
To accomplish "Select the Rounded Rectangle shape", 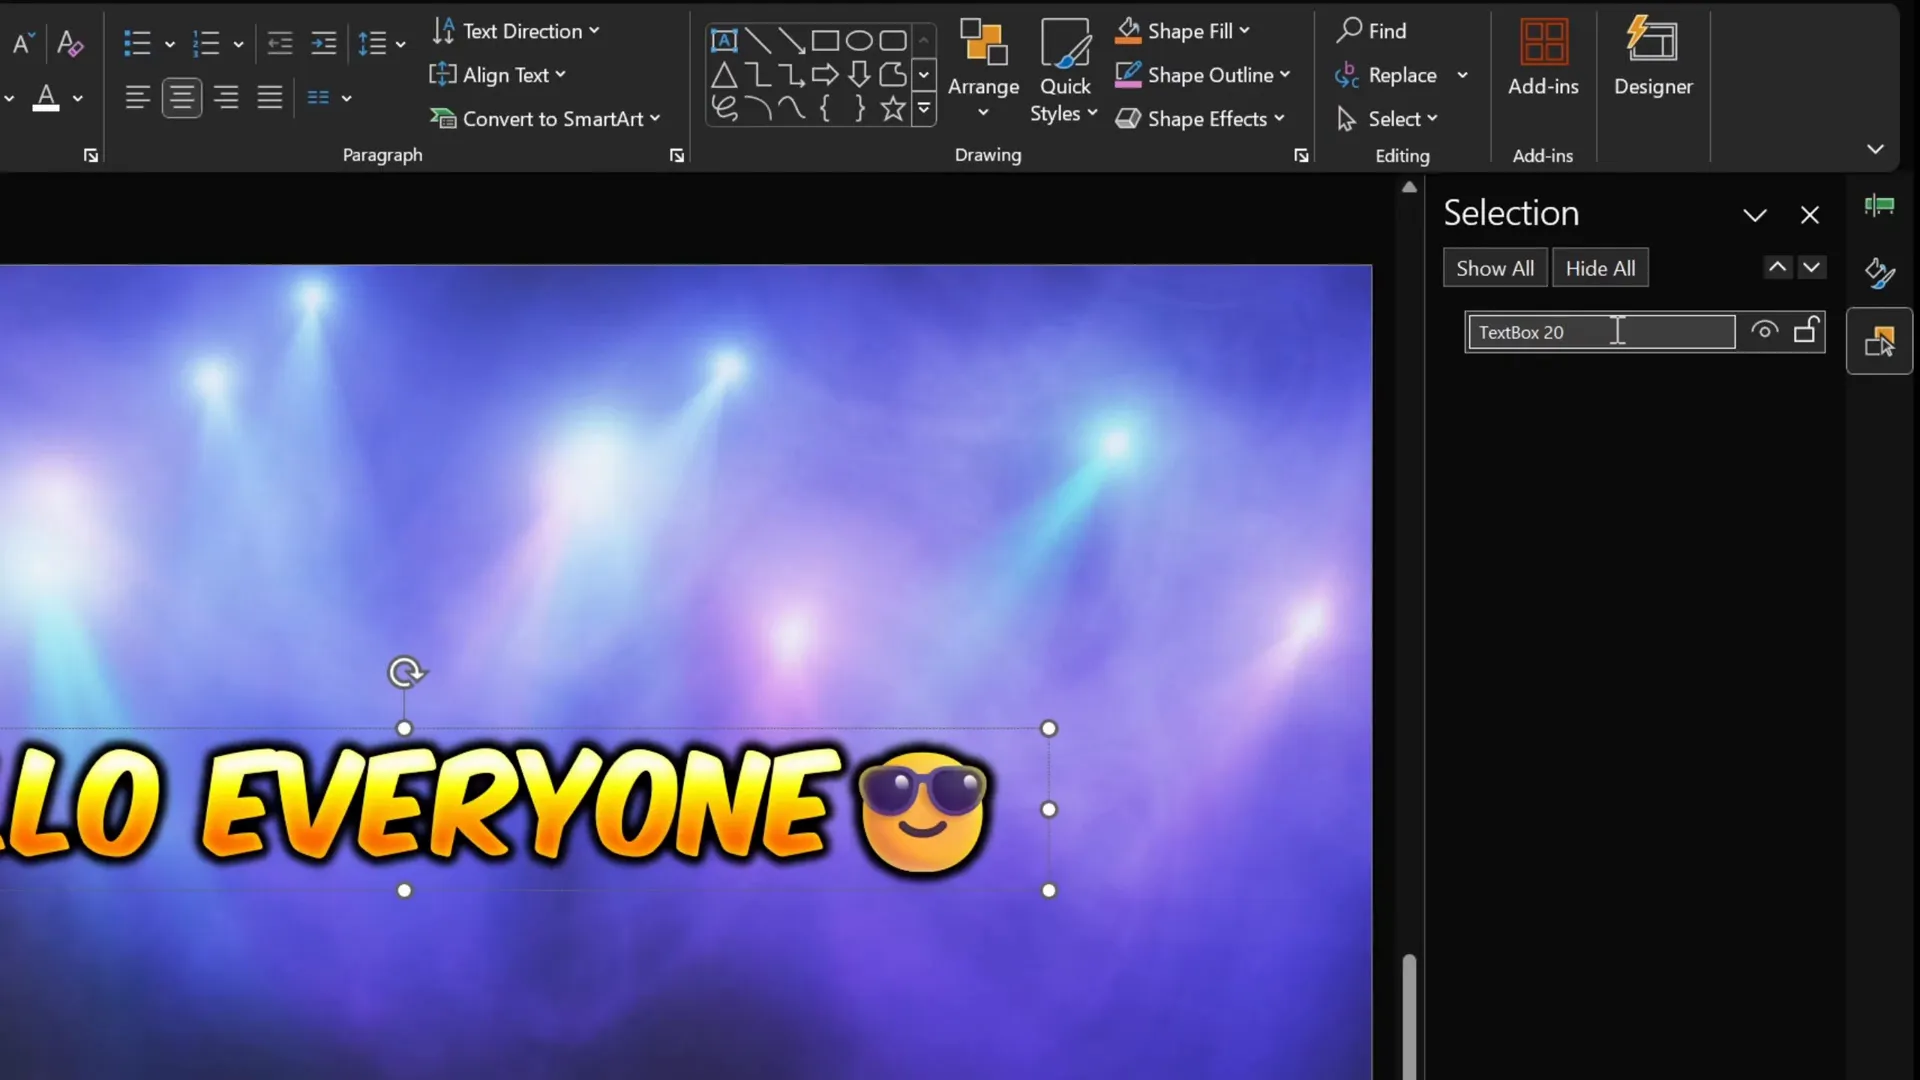I will pyautogui.click(x=893, y=41).
